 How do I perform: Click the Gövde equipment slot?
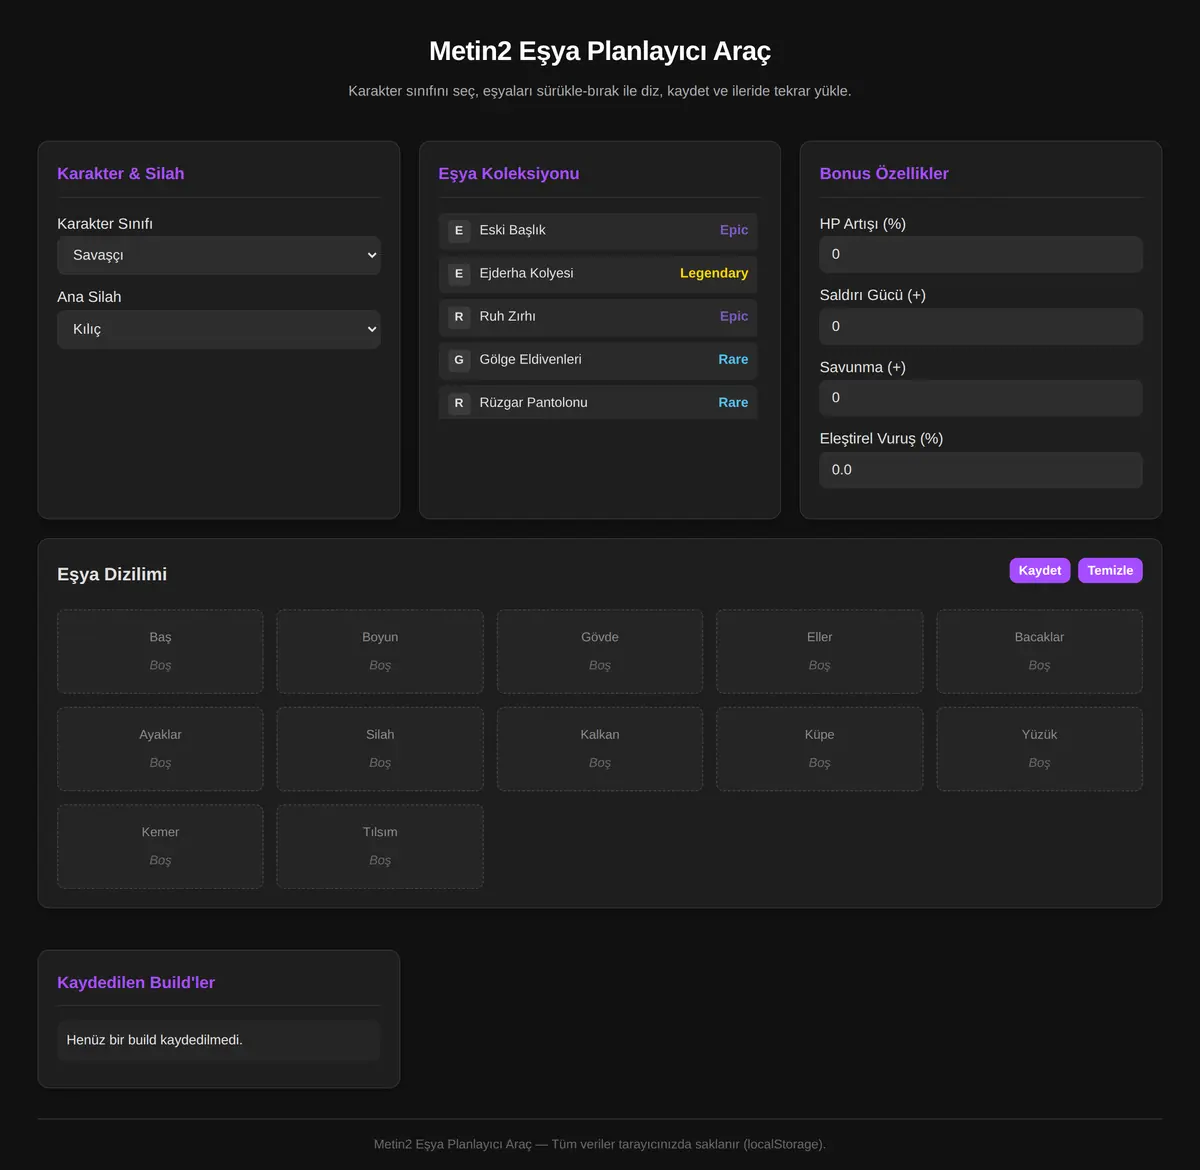[x=600, y=651]
